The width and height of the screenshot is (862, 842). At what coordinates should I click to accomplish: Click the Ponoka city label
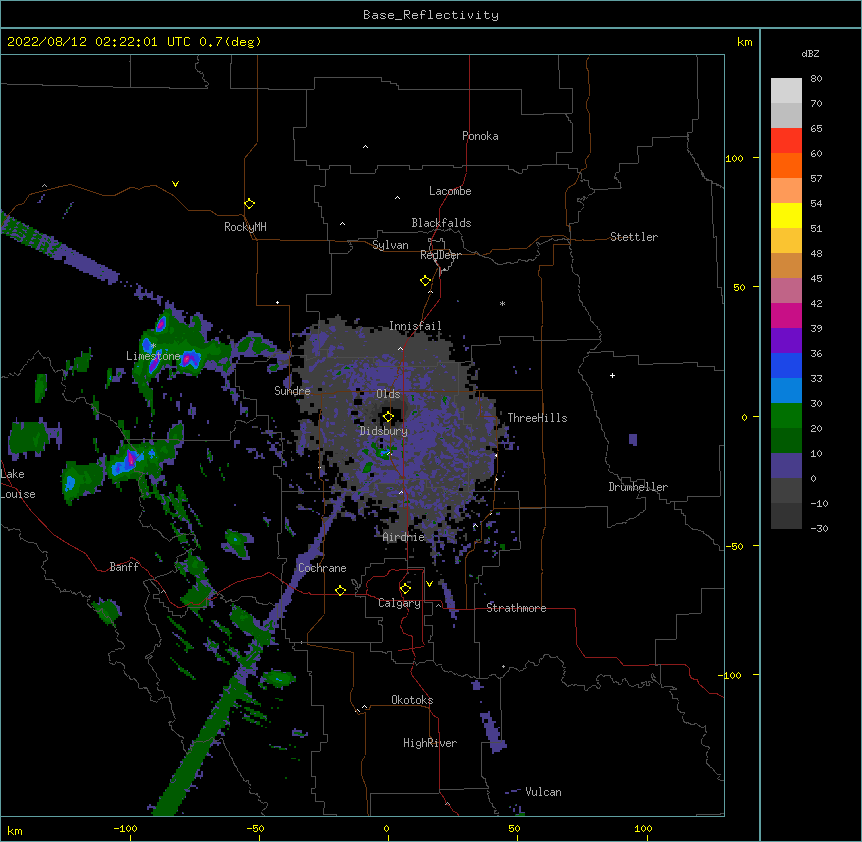tap(480, 136)
